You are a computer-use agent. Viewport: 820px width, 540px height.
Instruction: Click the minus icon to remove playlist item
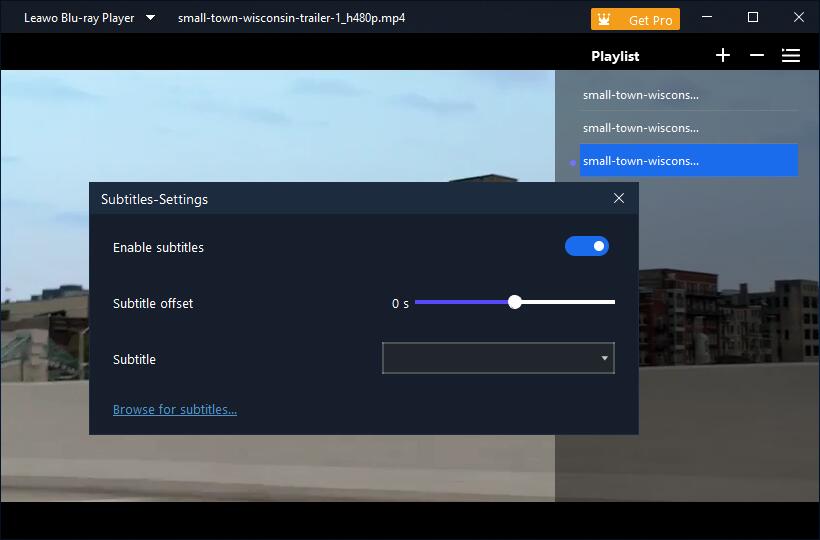pos(757,56)
